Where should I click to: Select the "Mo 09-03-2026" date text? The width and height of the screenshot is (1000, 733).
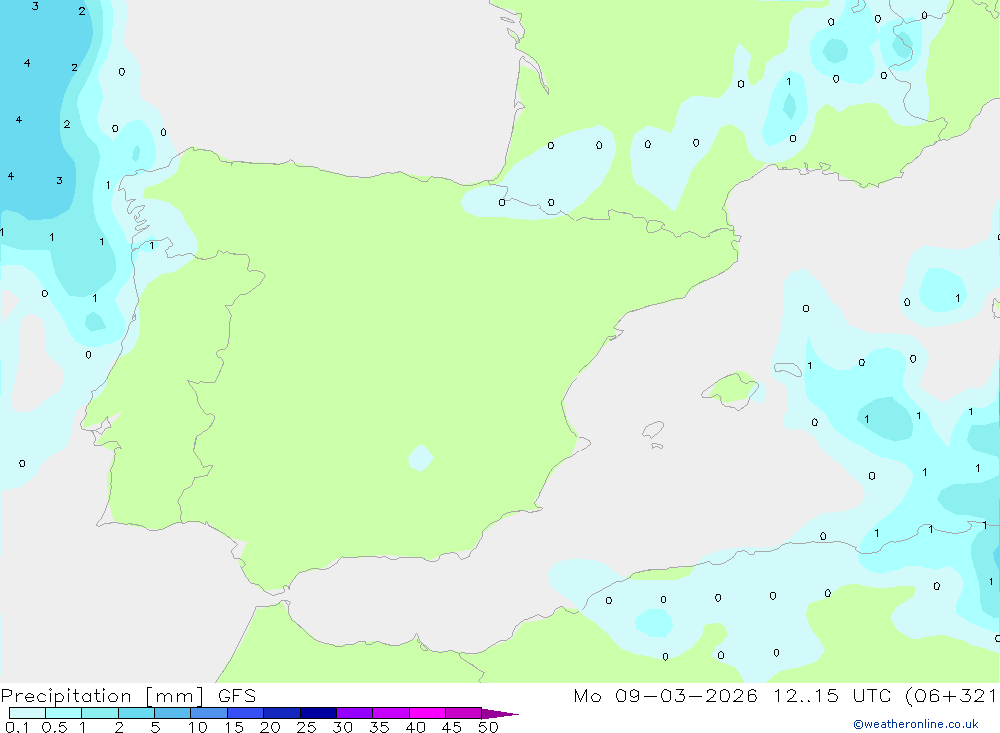(665, 695)
